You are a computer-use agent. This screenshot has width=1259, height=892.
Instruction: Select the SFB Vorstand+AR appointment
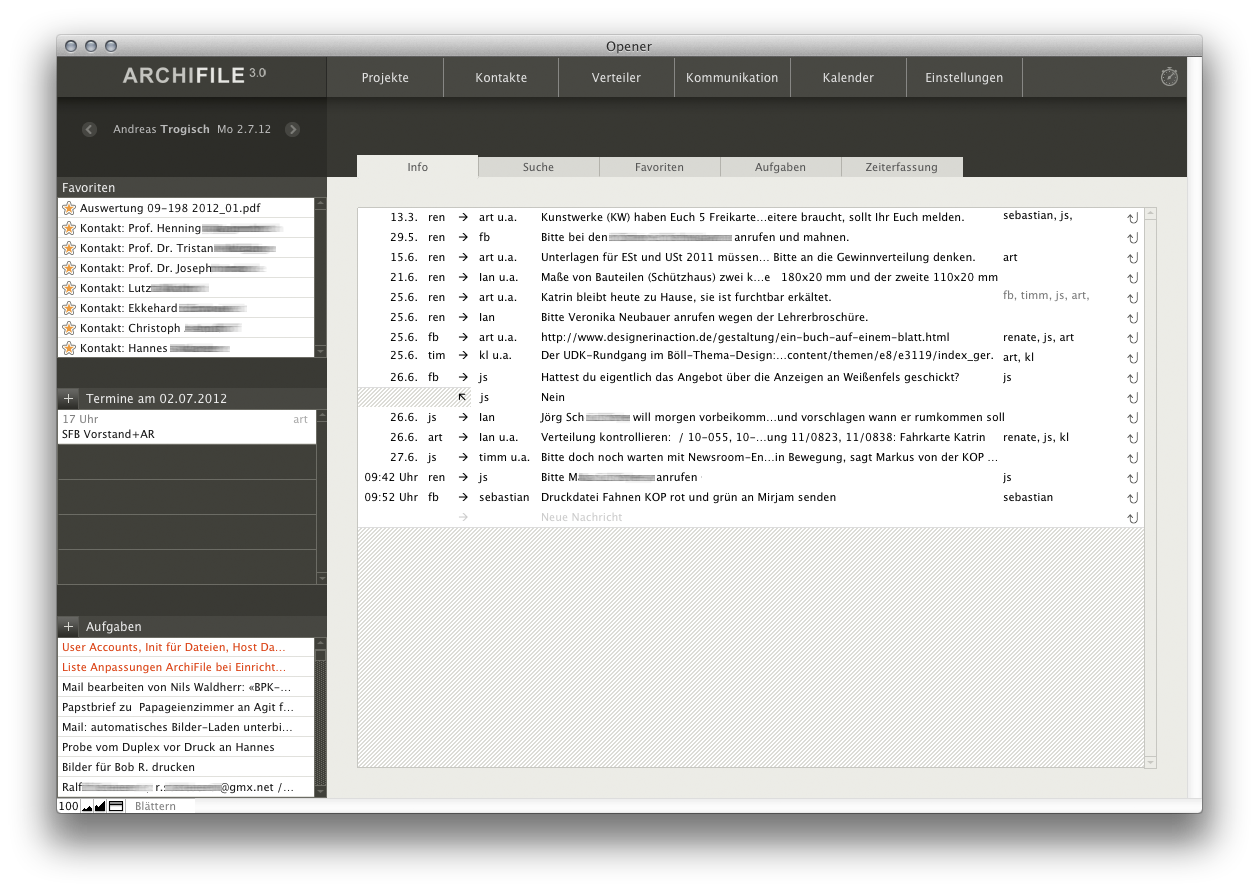click(108, 434)
